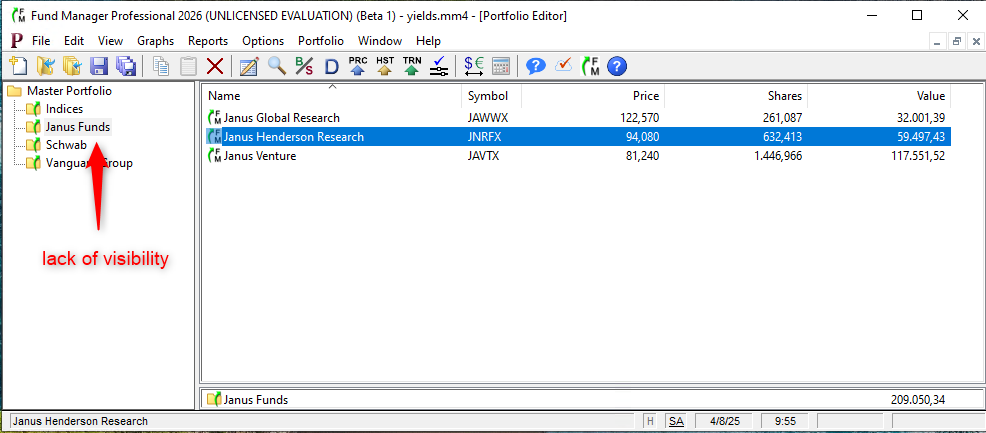
Task: Open the File menu
Action: (x=41, y=41)
